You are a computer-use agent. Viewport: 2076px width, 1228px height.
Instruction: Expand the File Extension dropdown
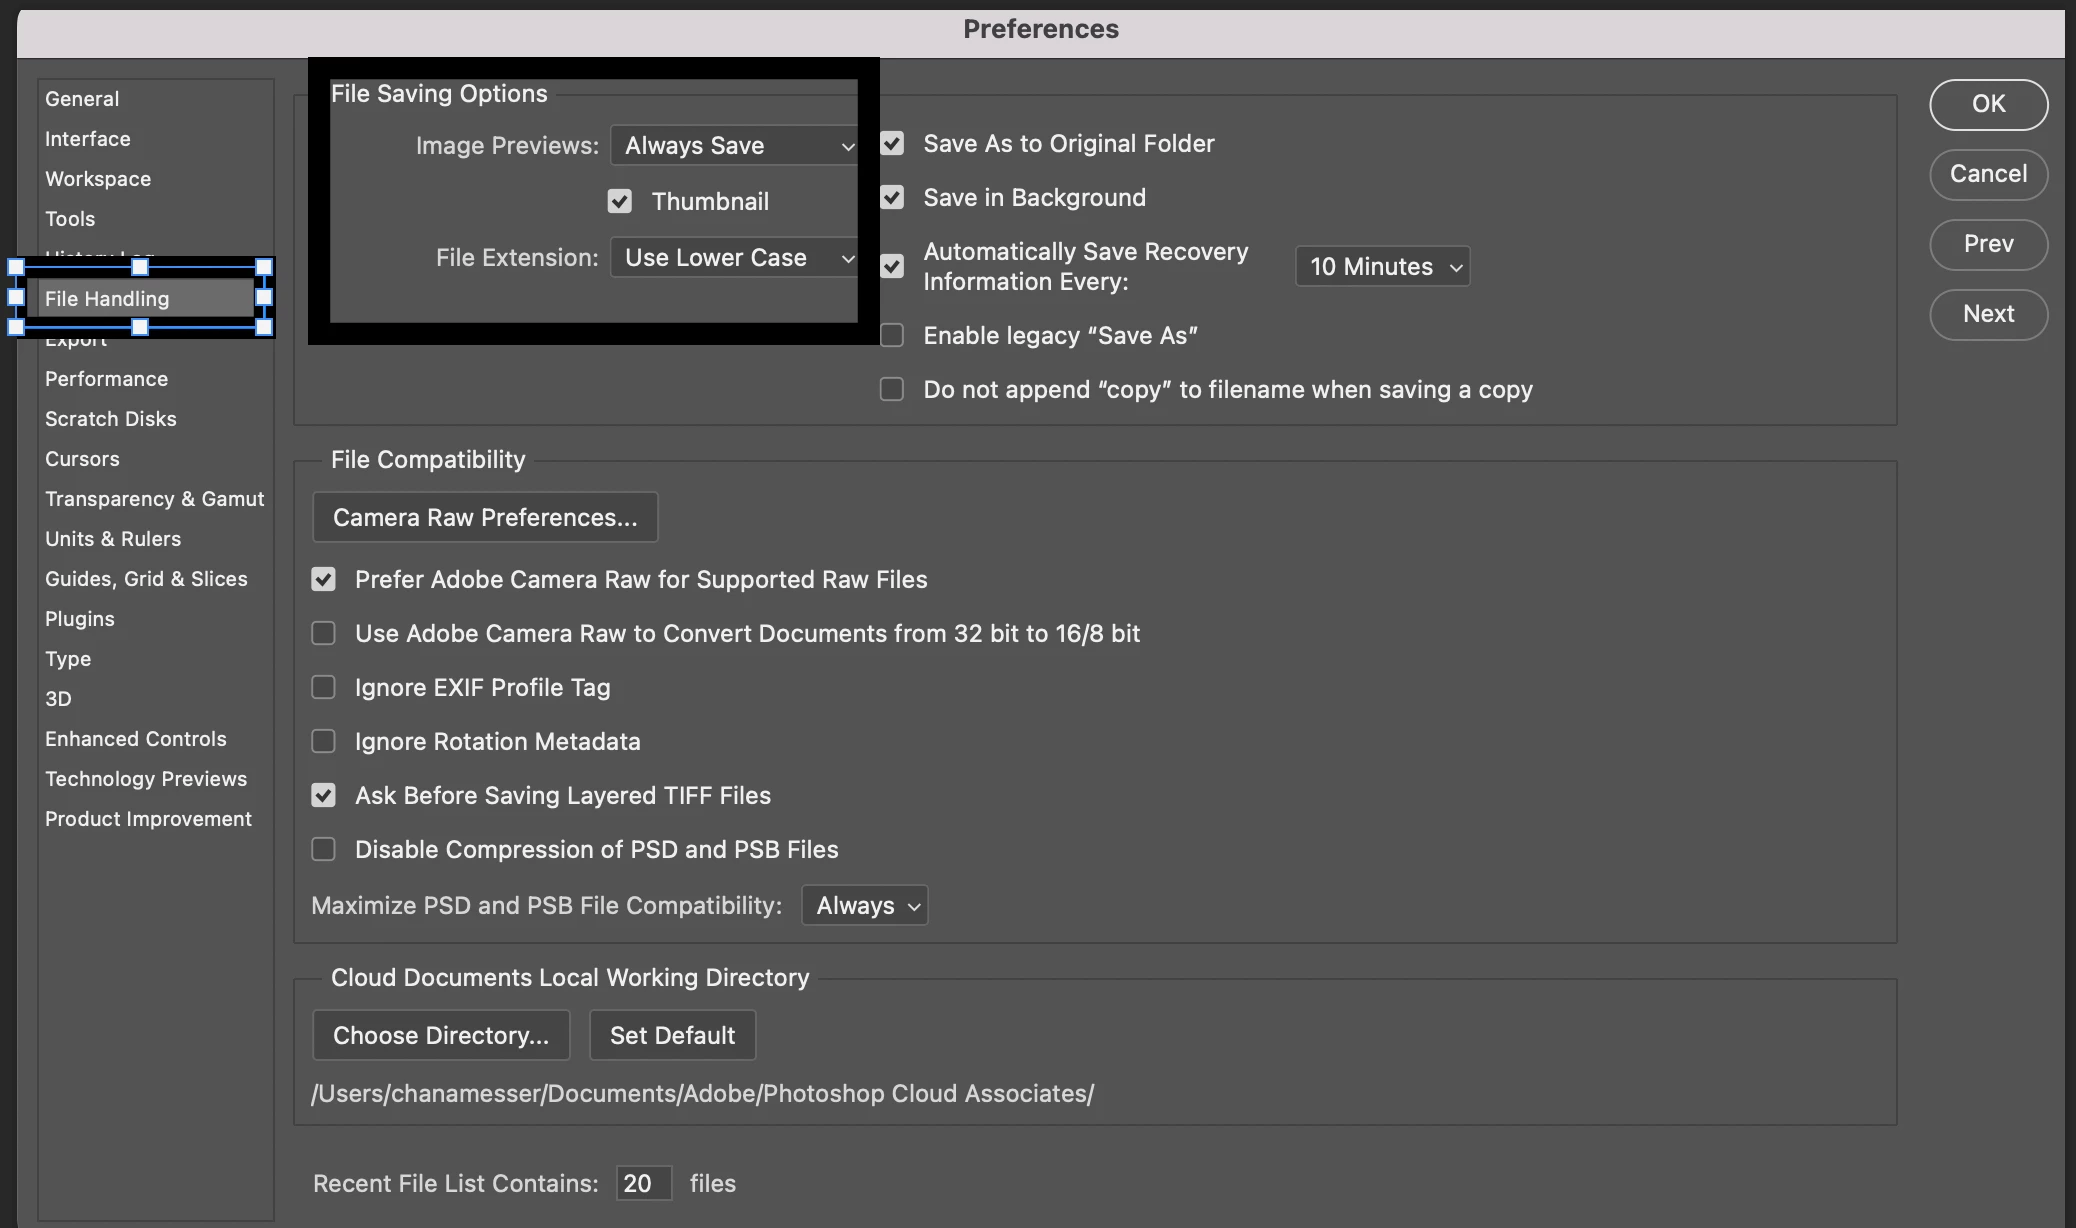(734, 258)
